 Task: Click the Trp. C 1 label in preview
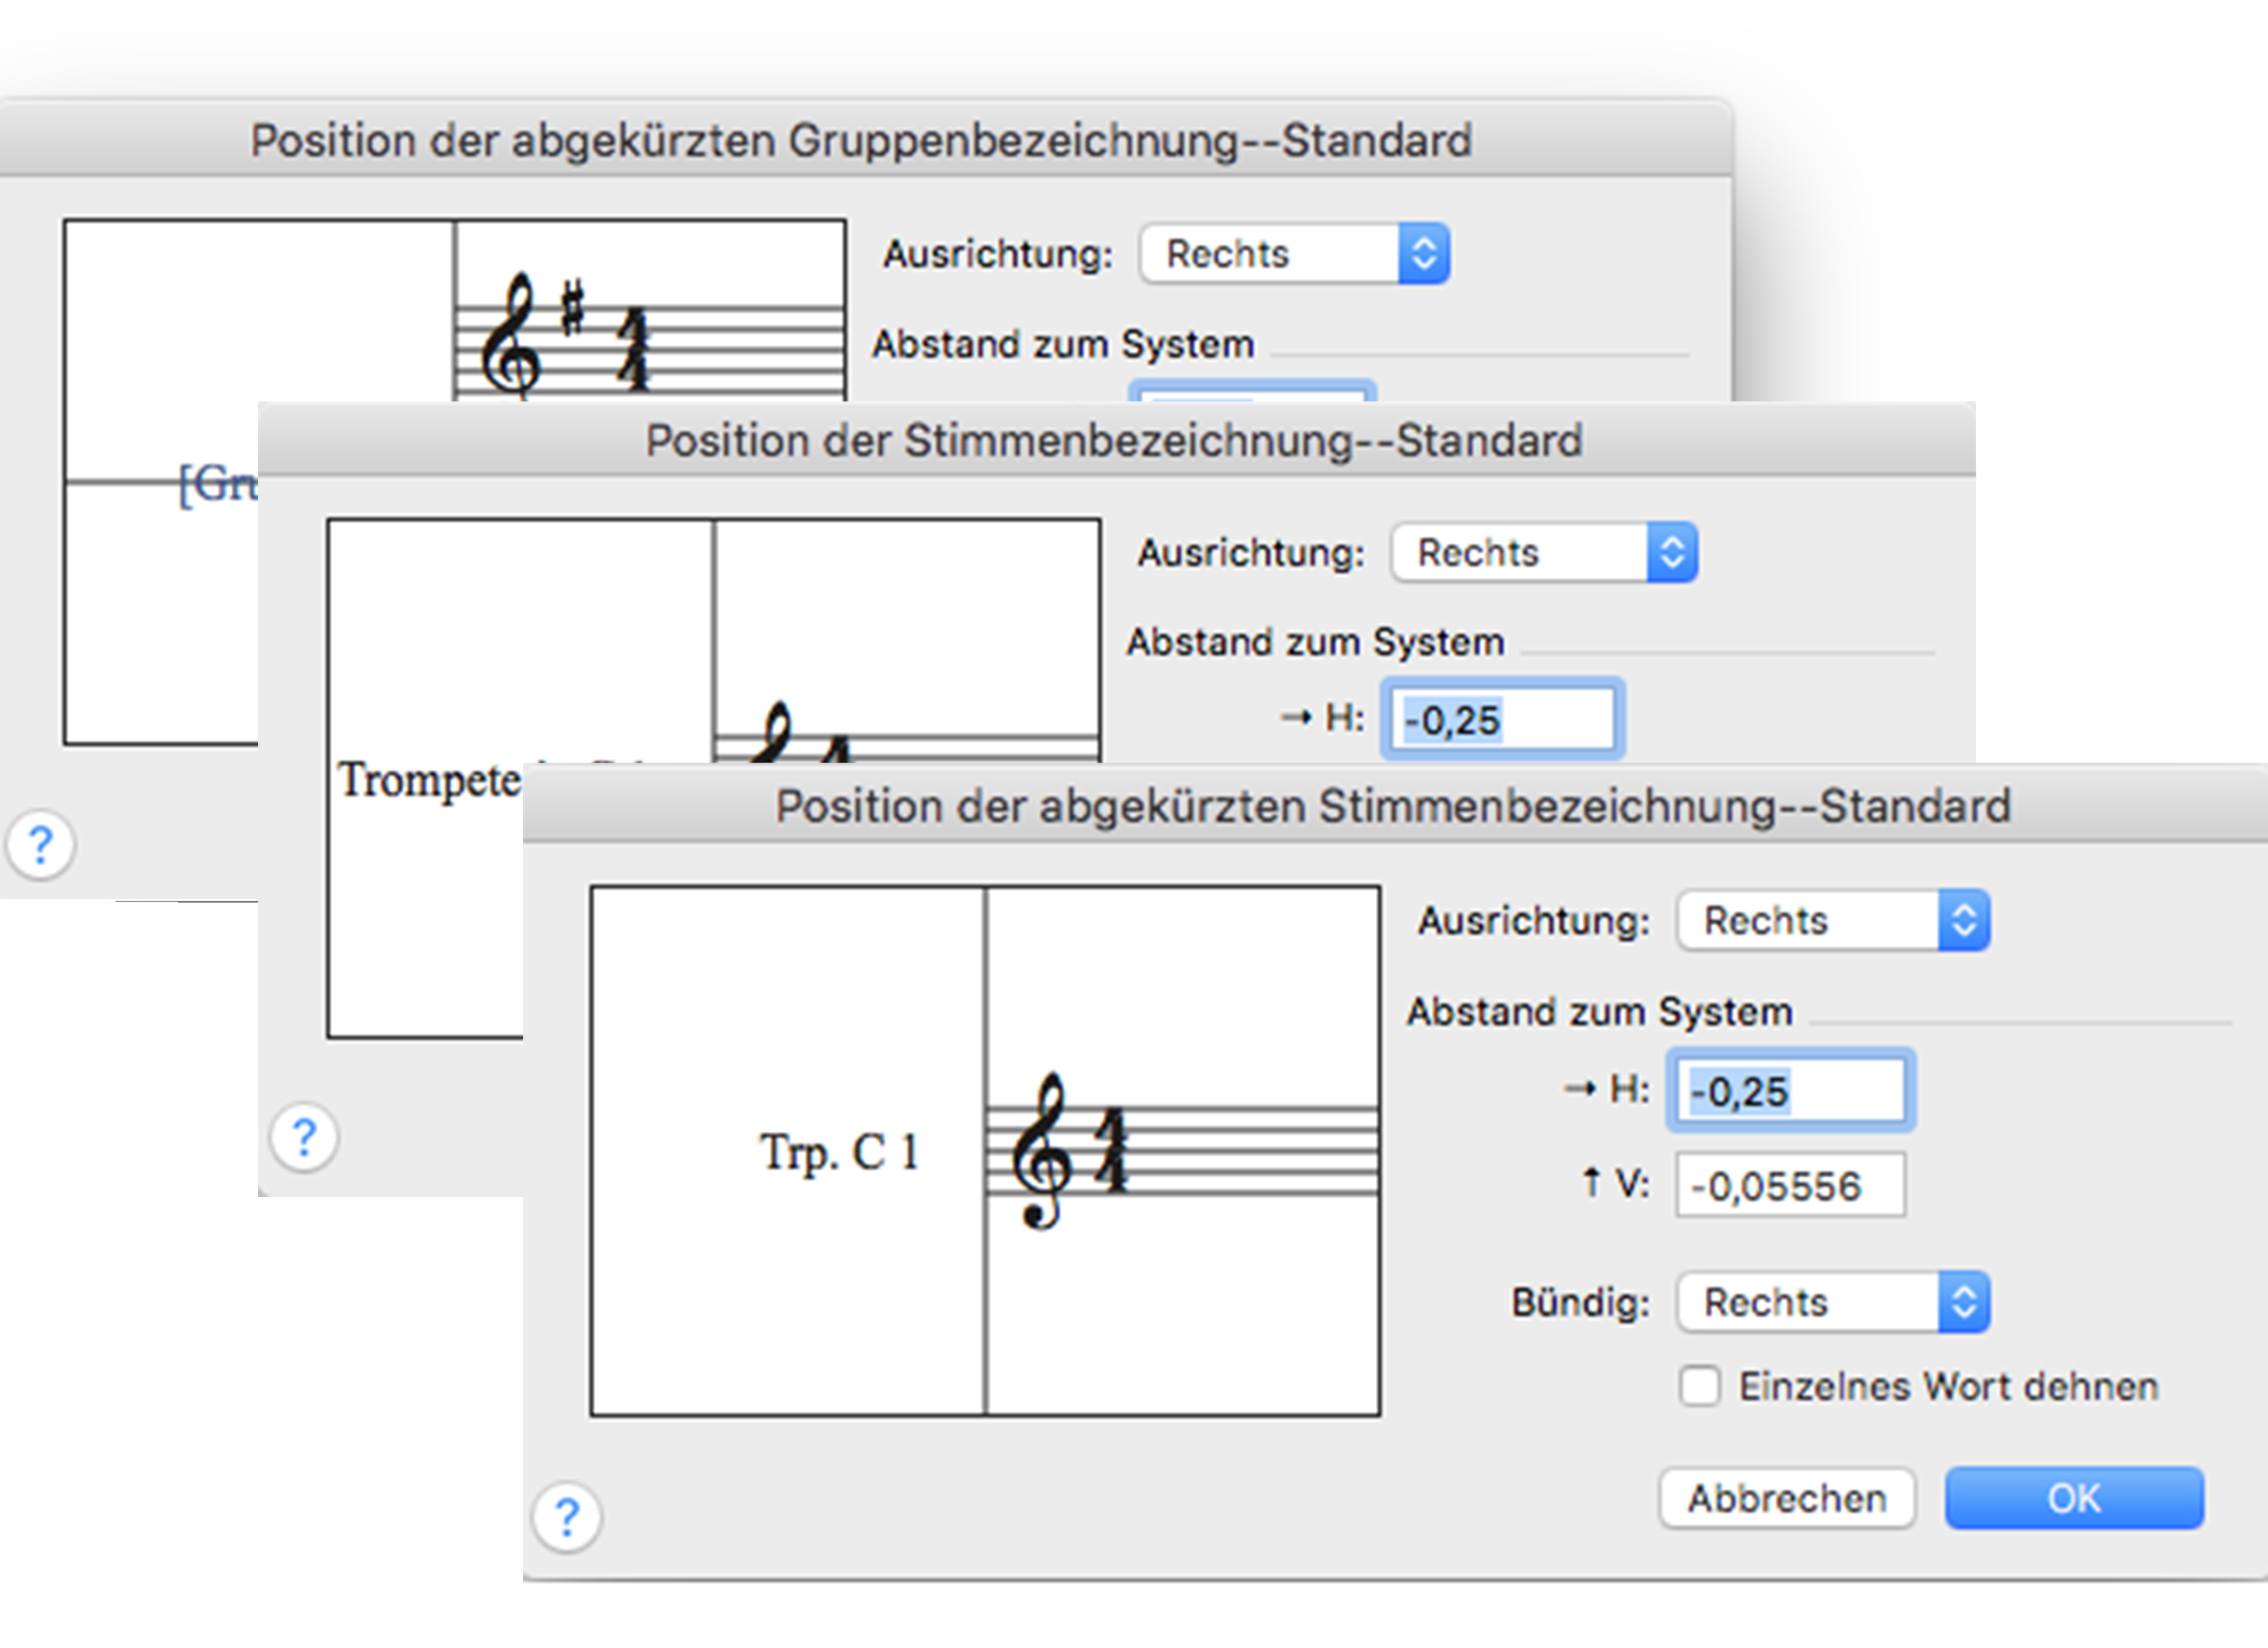(838, 1152)
